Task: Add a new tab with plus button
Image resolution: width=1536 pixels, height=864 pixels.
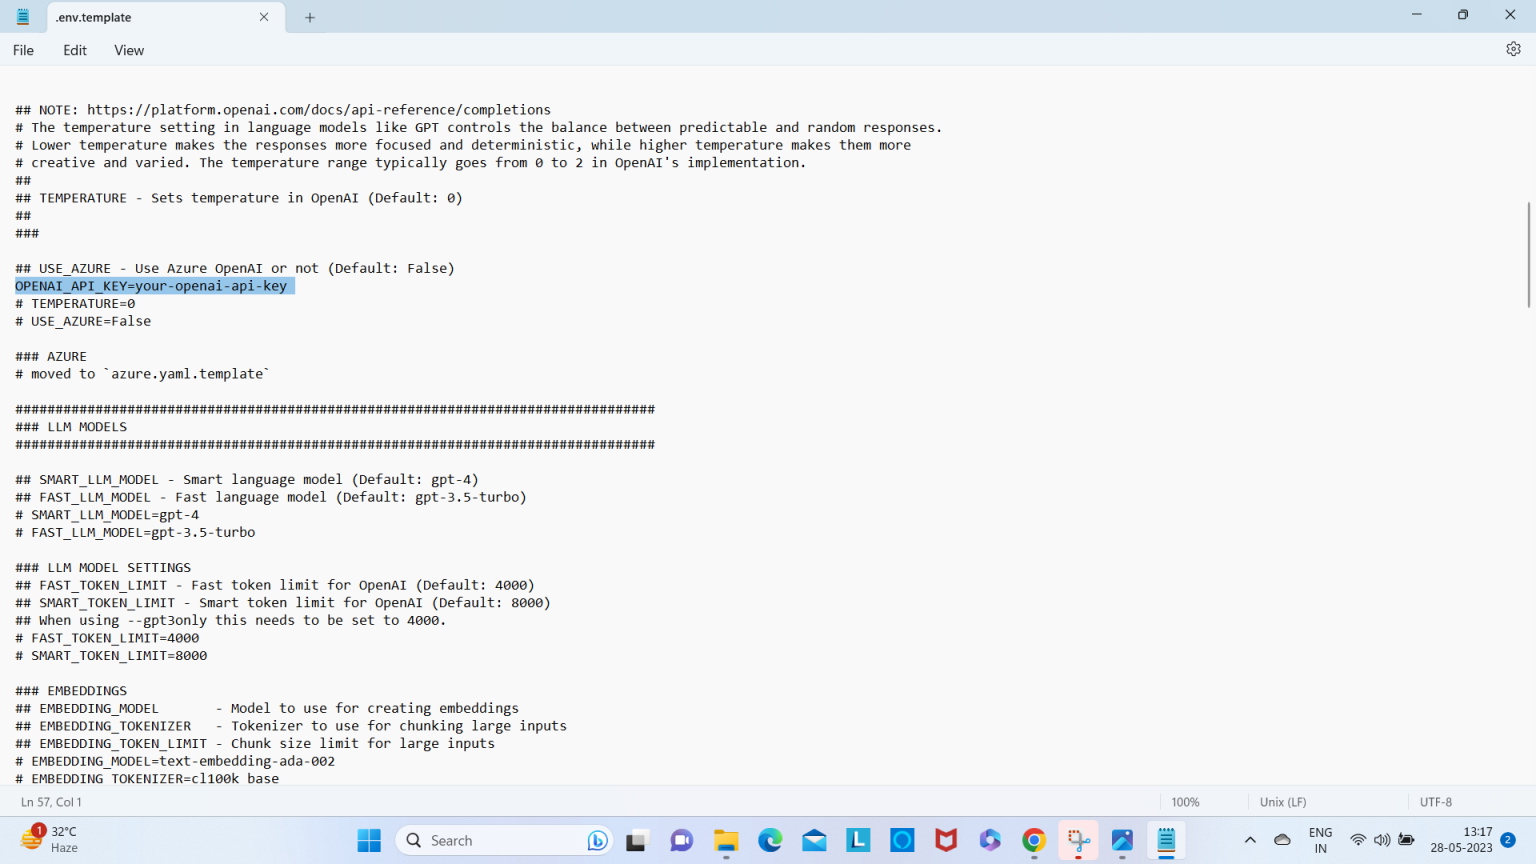Action: click(x=310, y=17)
